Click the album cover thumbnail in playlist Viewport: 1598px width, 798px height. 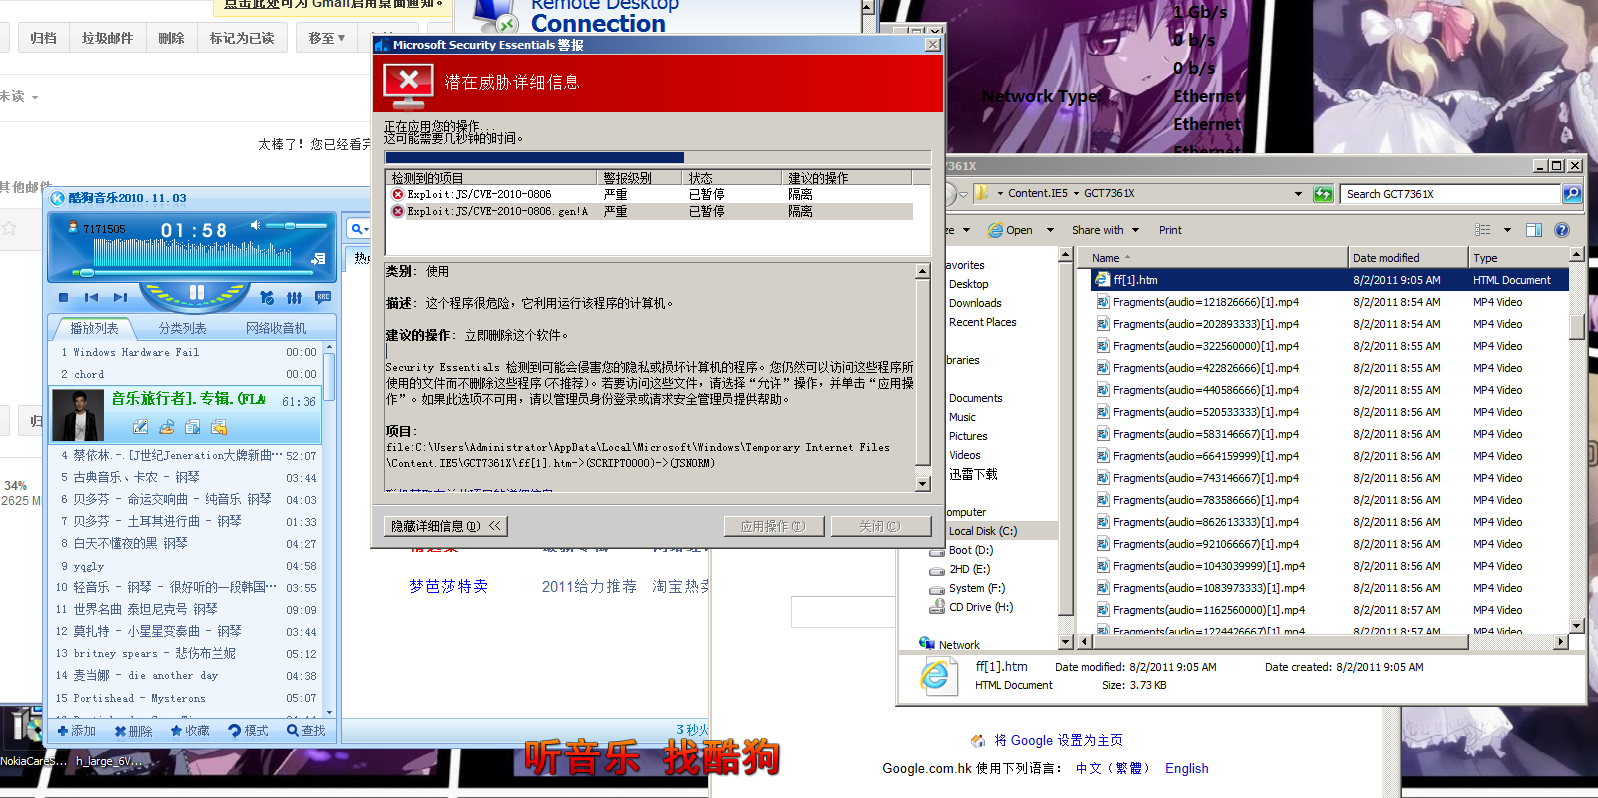pos(78,415)
